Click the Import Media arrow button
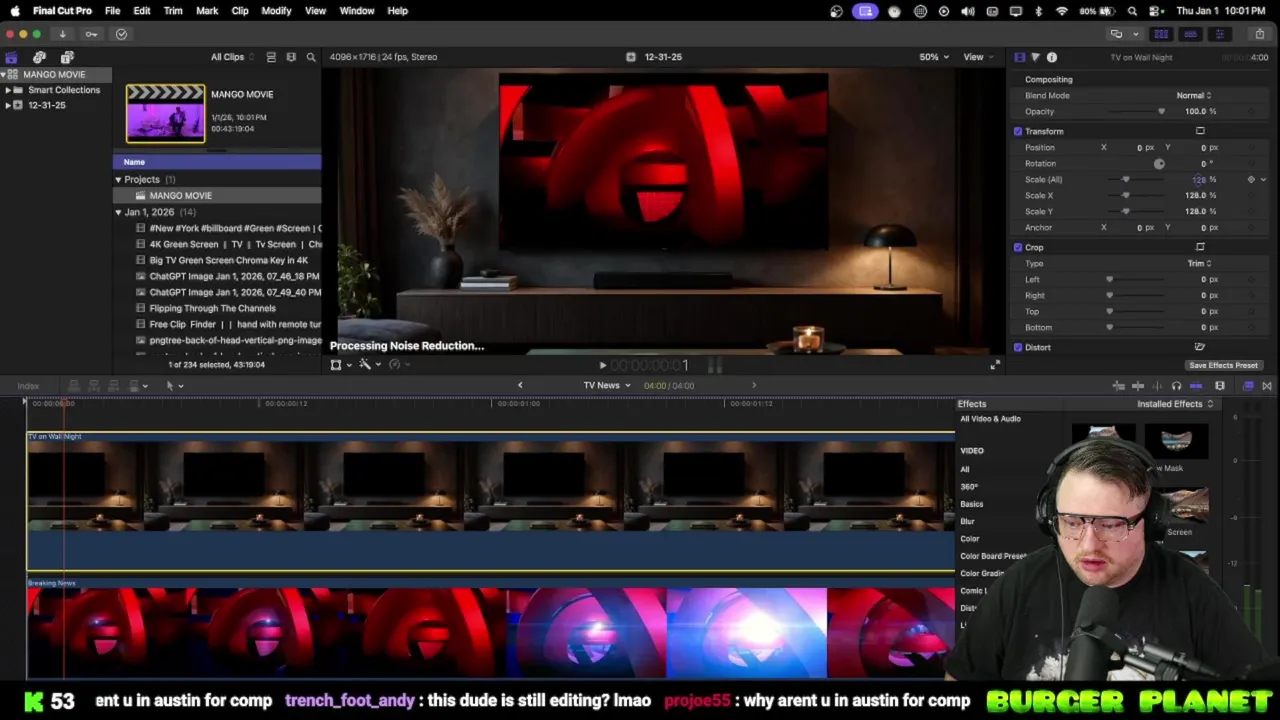 [62, 34]
